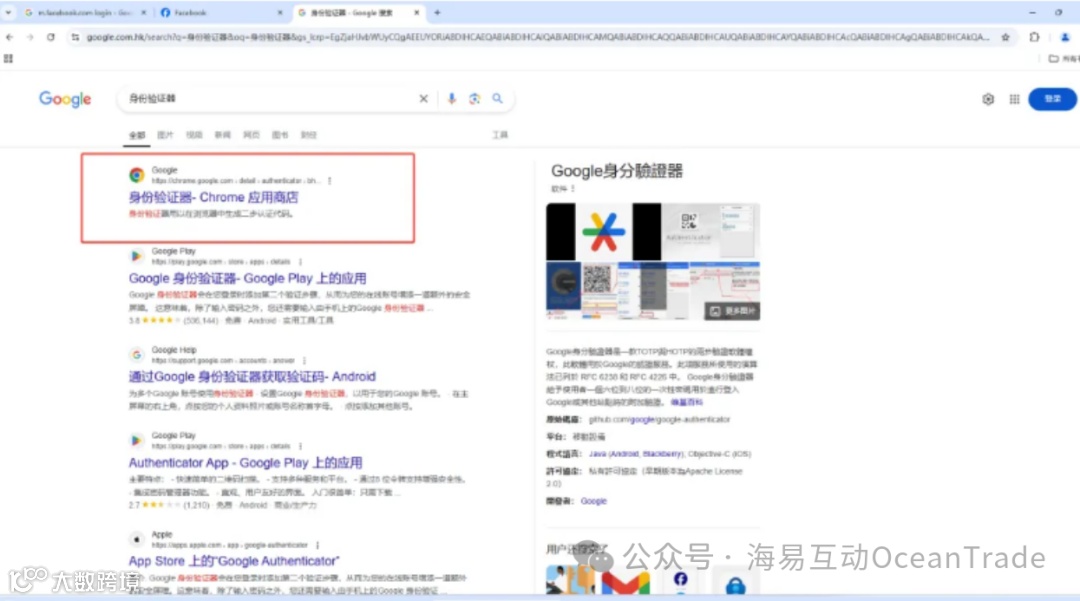Open Google quick settings gear
The image size is (1080, 601).
(x=988, y=99)
